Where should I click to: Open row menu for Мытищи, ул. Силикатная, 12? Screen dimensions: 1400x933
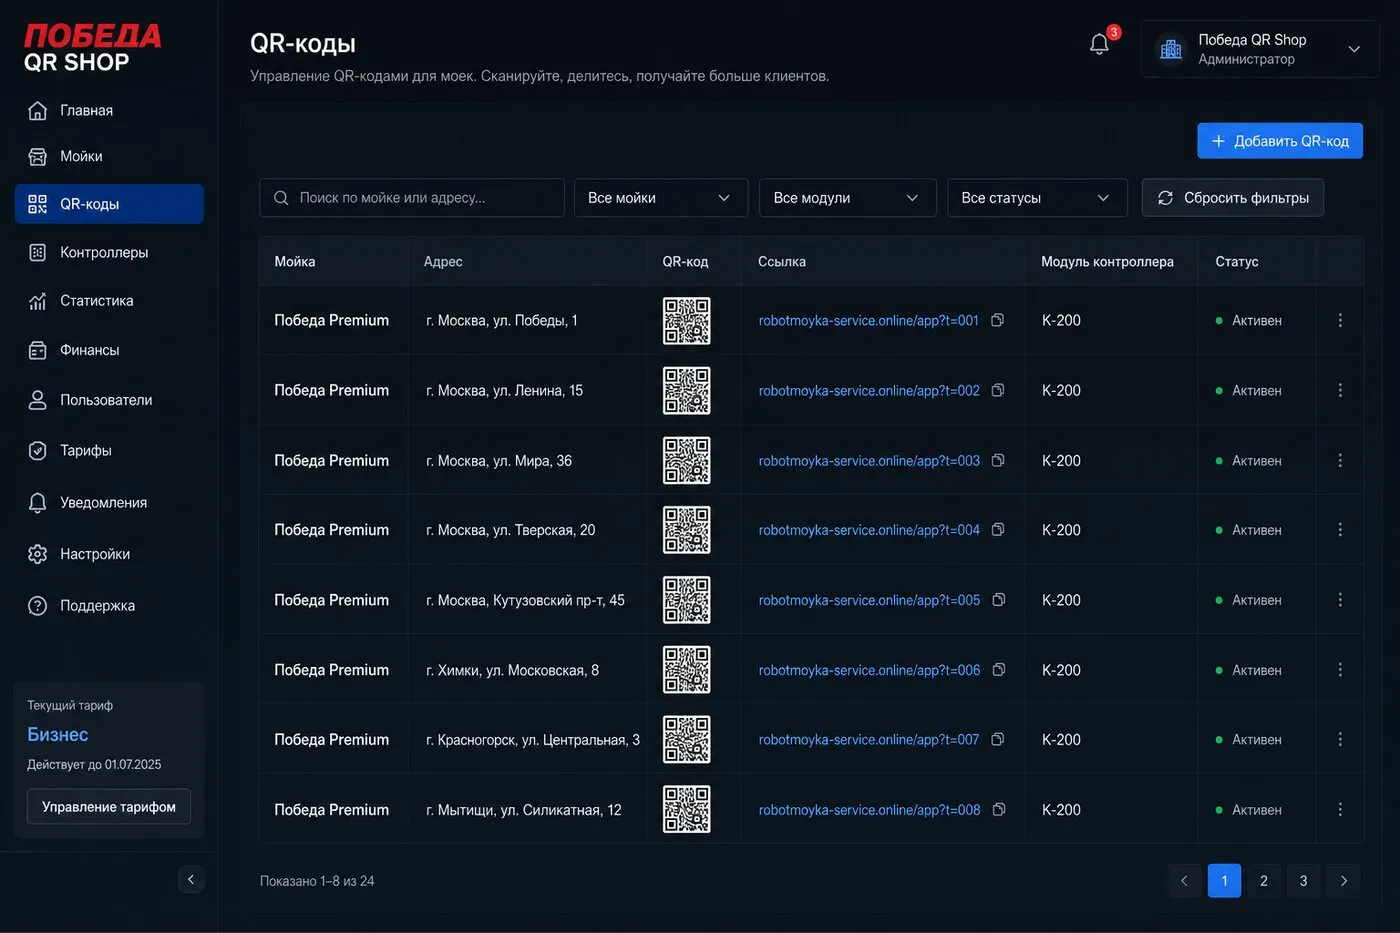pyautogui.click(x=1340, y=809)
